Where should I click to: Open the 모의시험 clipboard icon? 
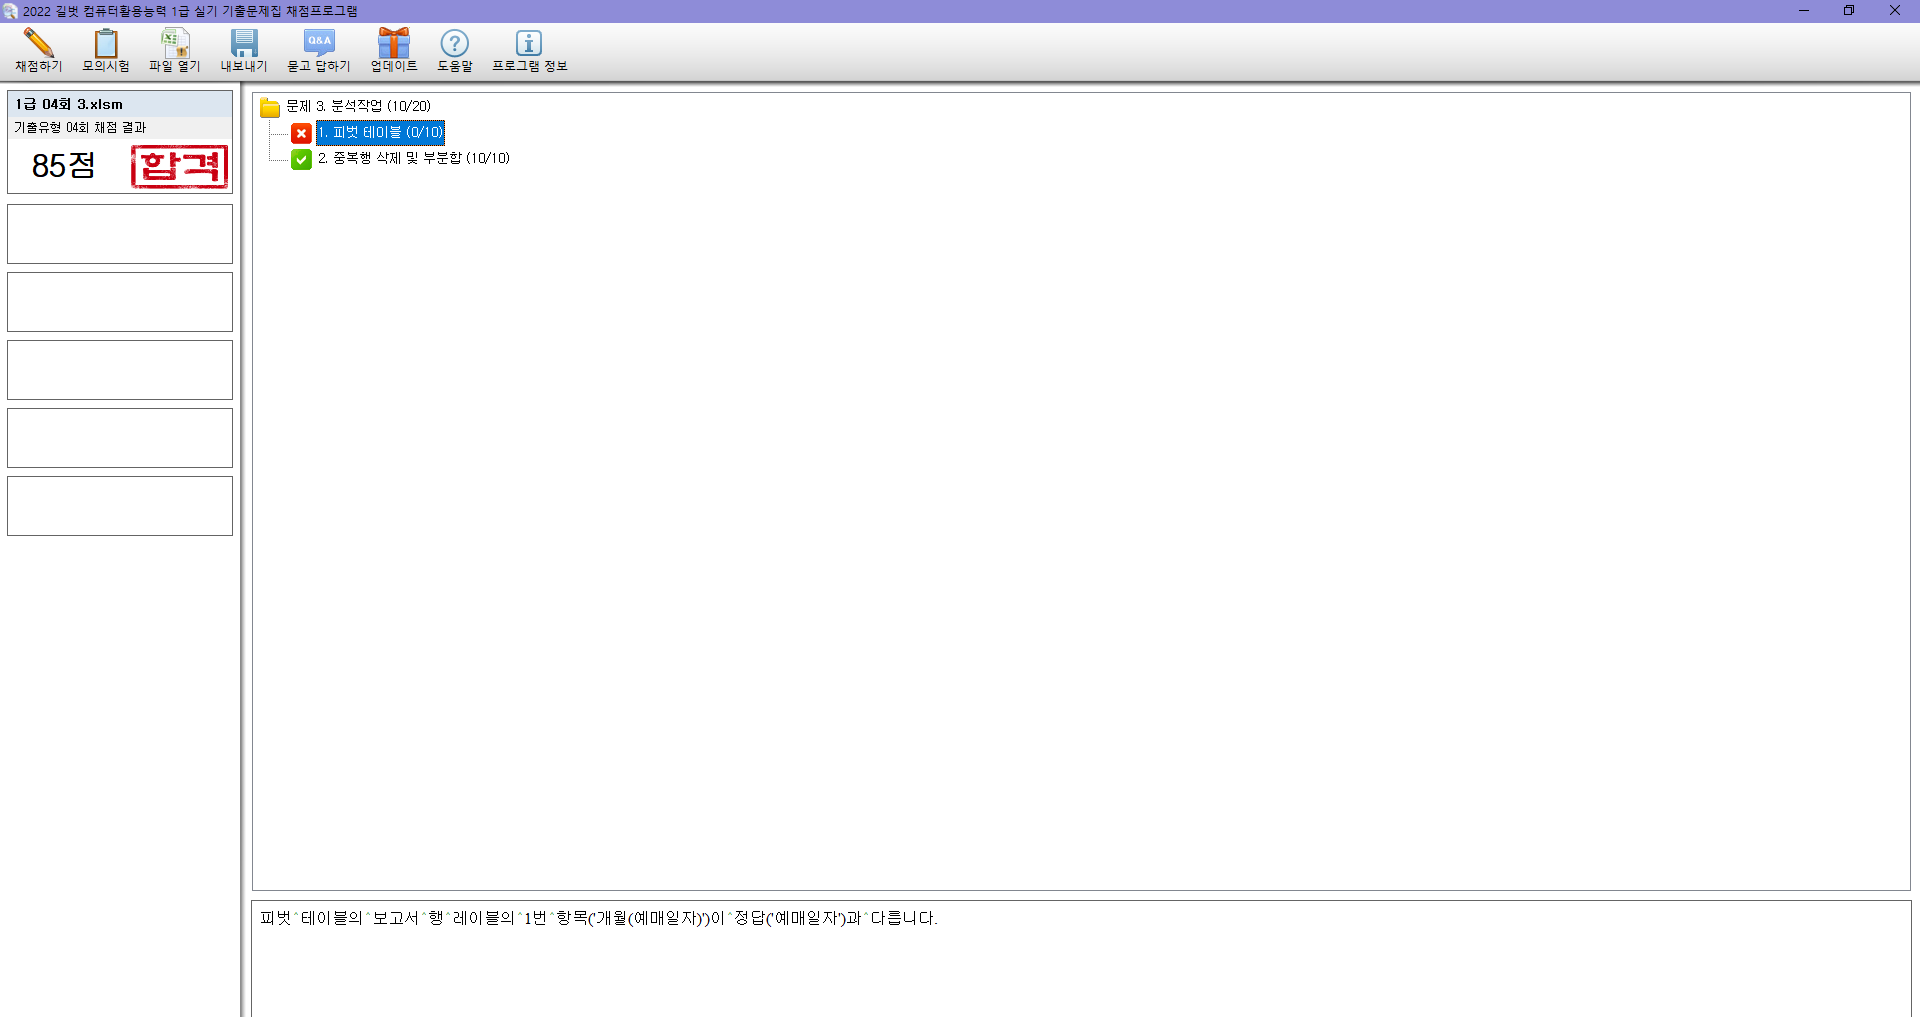[106, 44]
